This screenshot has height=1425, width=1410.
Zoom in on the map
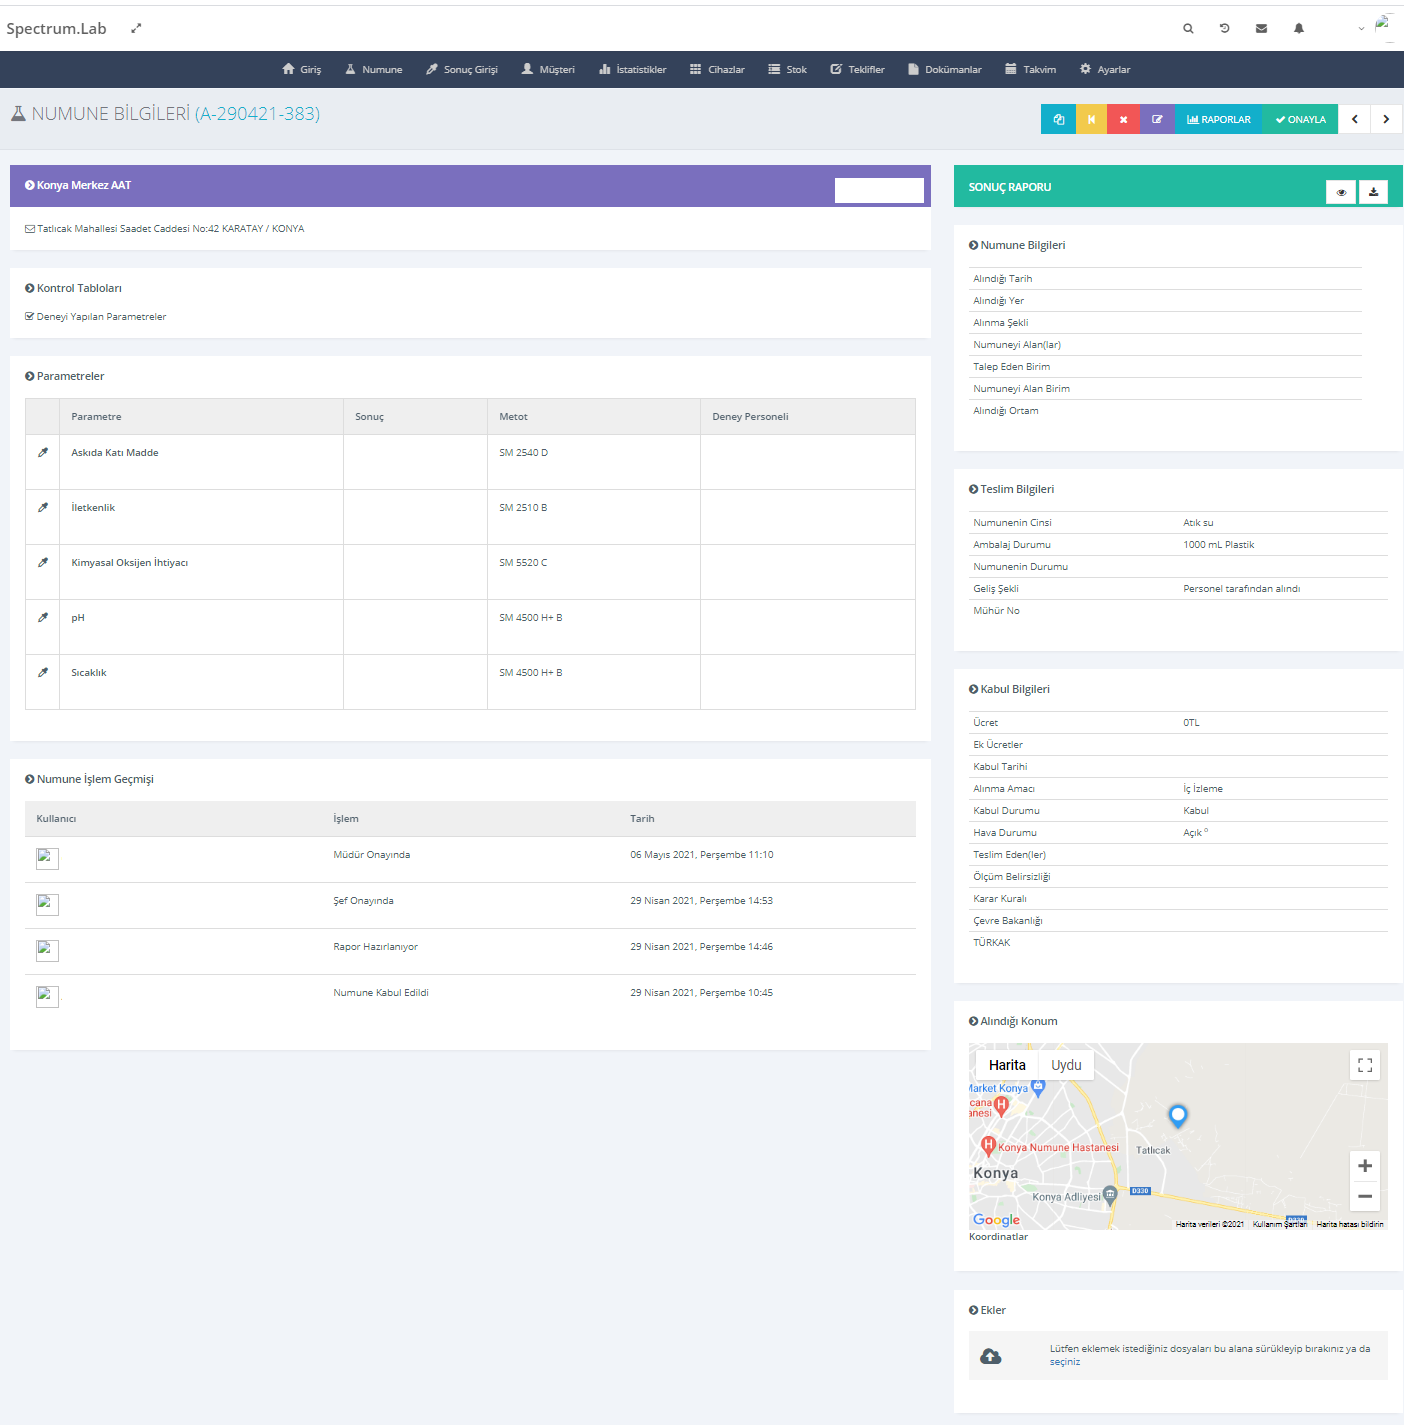pyautogui.click(x=1364, y=1166)
